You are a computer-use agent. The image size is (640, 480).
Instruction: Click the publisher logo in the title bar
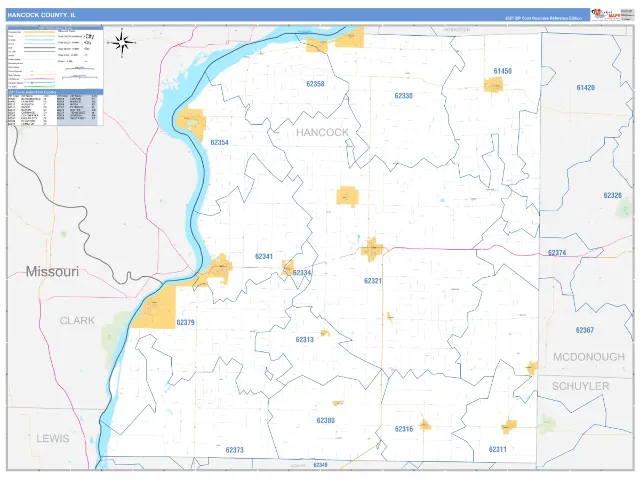point(607,14)
